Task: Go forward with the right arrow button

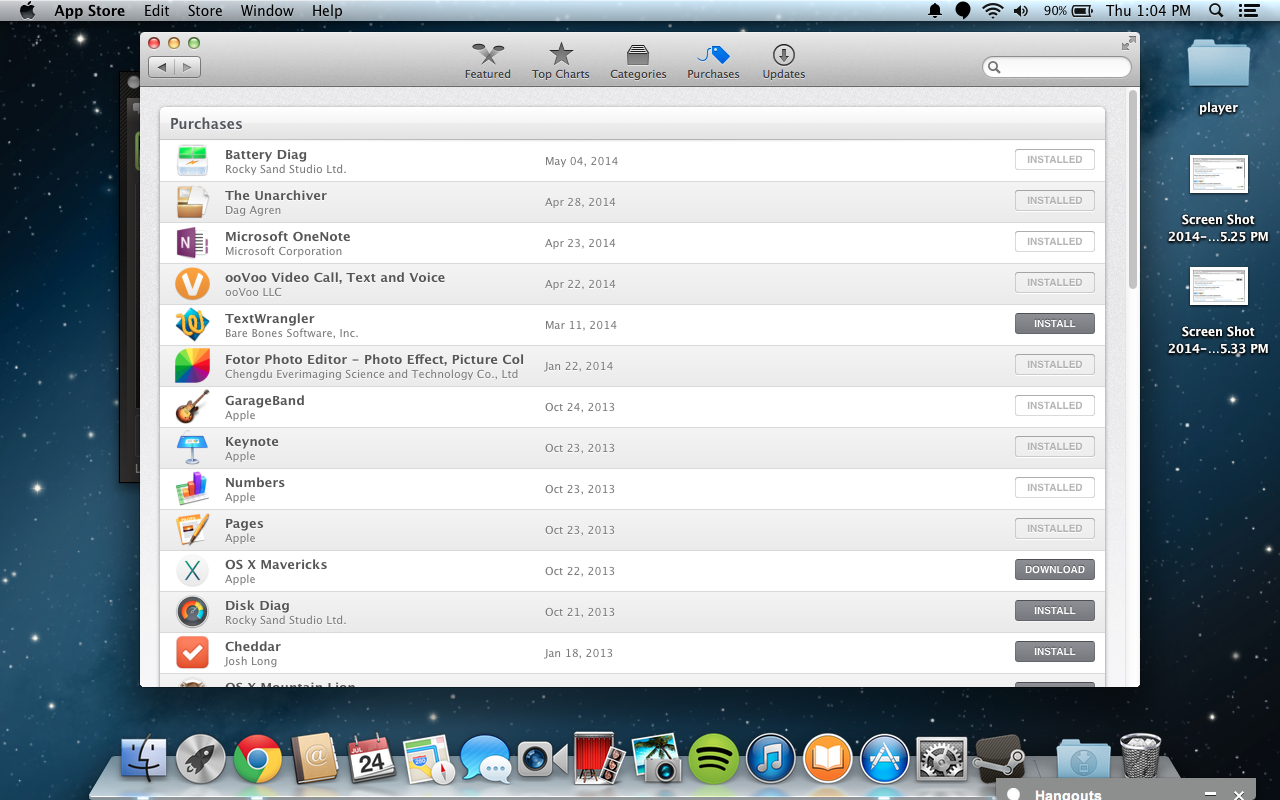Action: [188, 67]
